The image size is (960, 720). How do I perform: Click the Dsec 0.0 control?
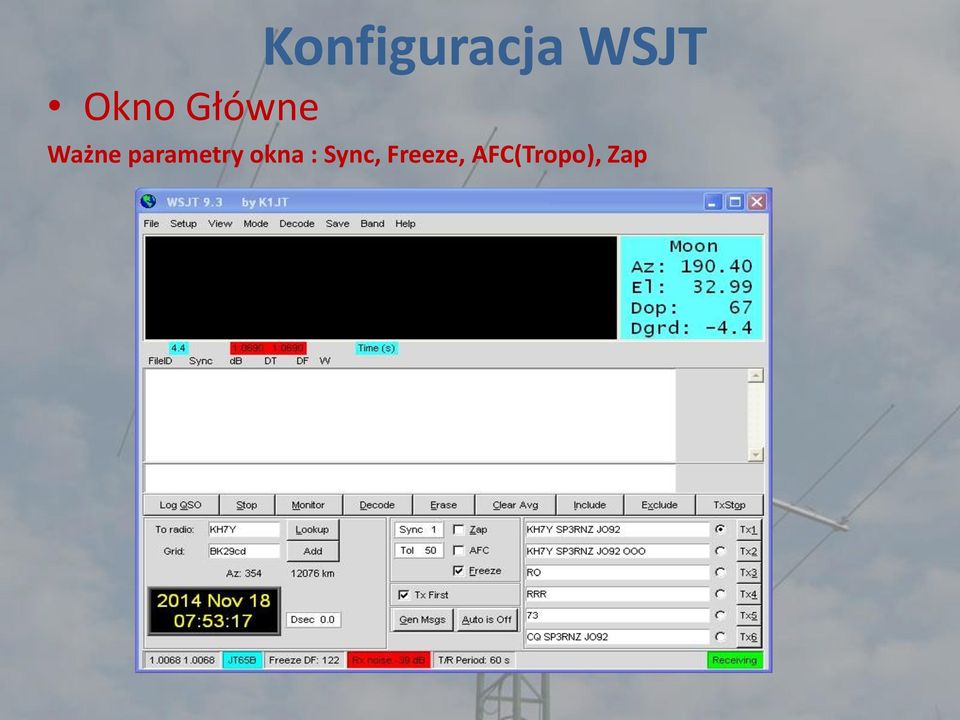(x=313, y=620)
